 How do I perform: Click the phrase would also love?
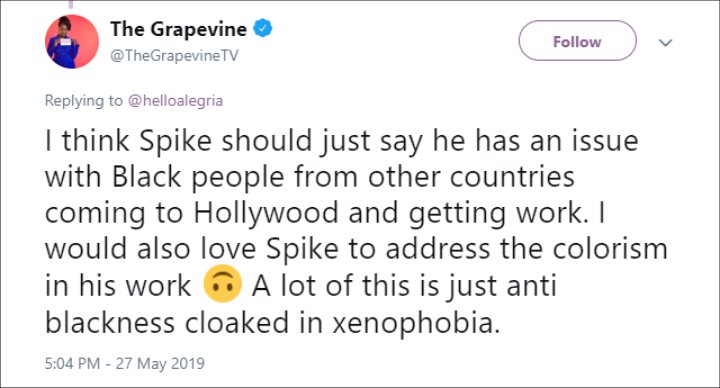point(151,249)
